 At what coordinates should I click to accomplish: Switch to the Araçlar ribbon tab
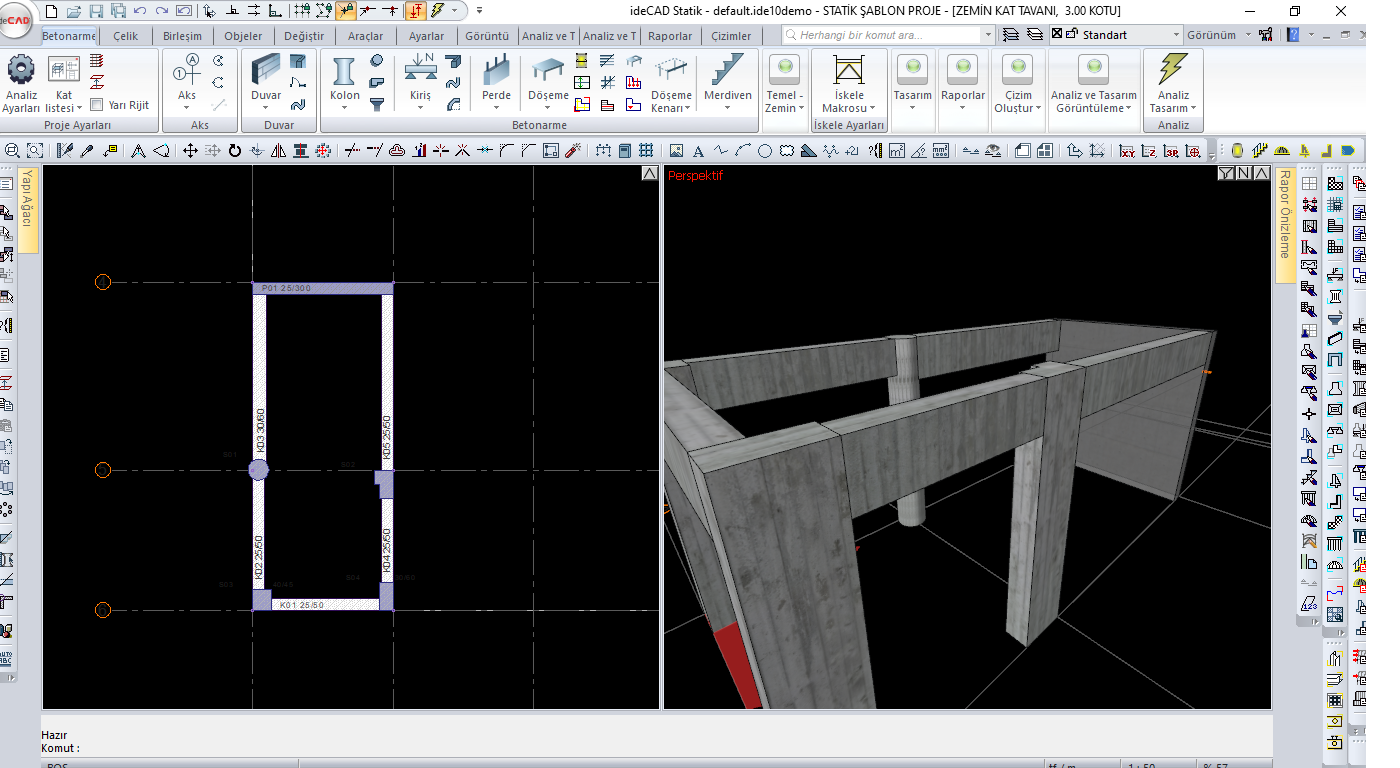click(365, 36)
